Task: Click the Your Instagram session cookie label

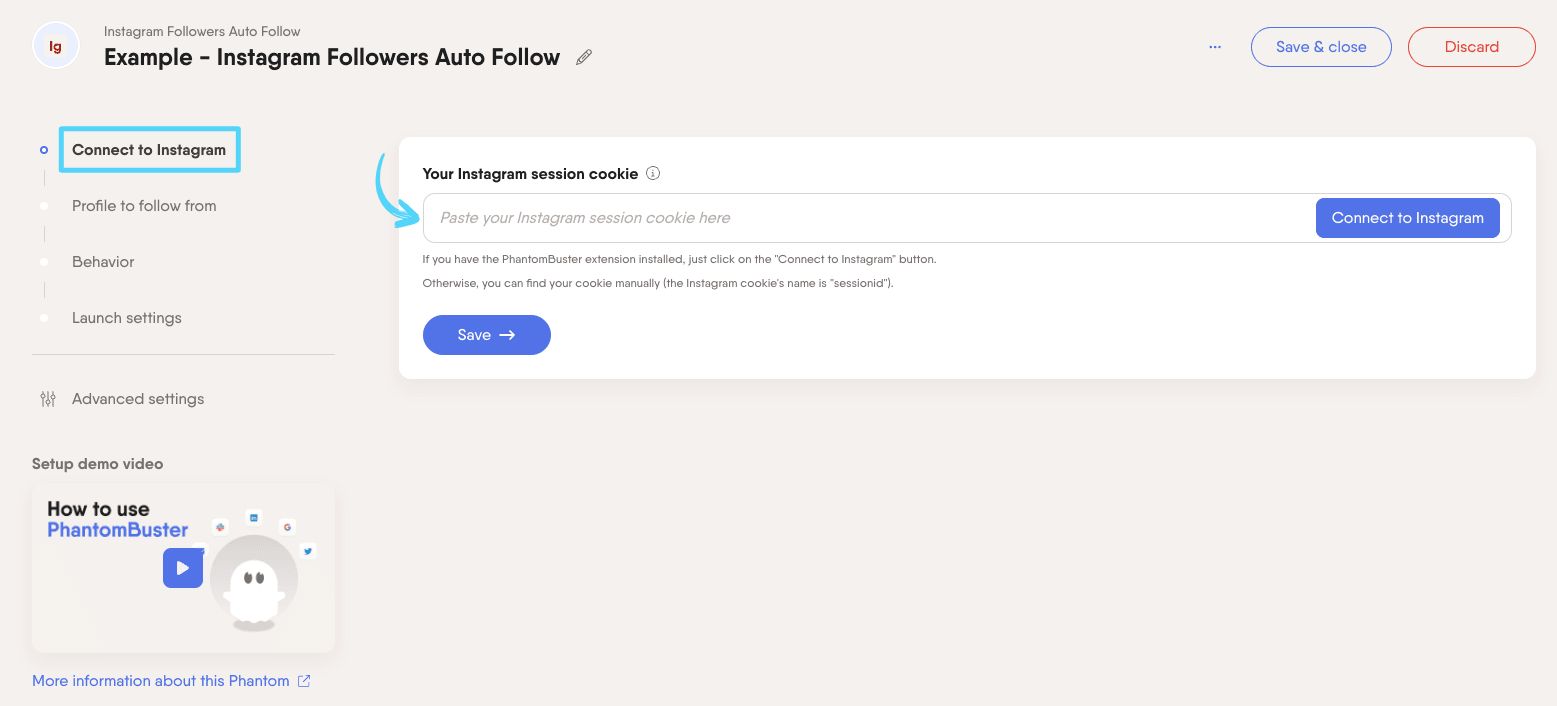Action: tap(530, 174)
